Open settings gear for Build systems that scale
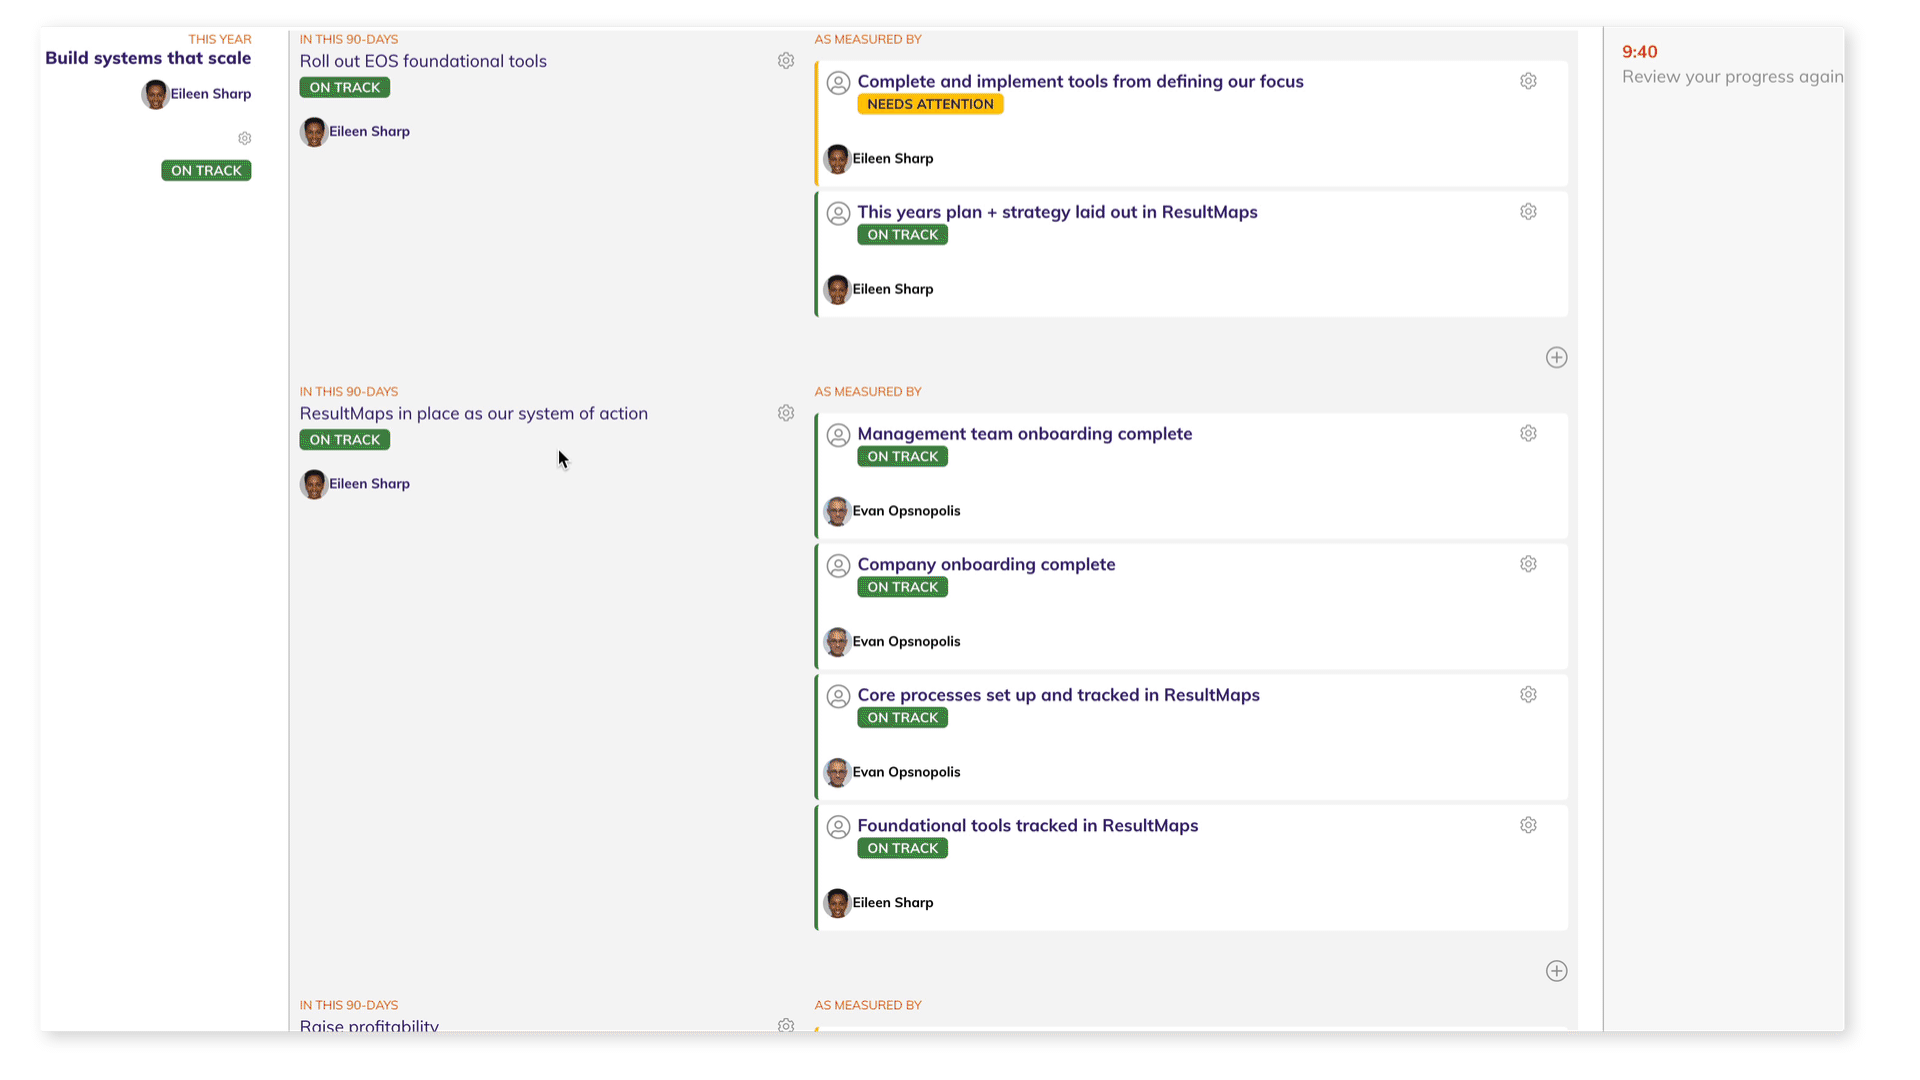This screenshot has width=1920, height=1080. click(245, 138)
